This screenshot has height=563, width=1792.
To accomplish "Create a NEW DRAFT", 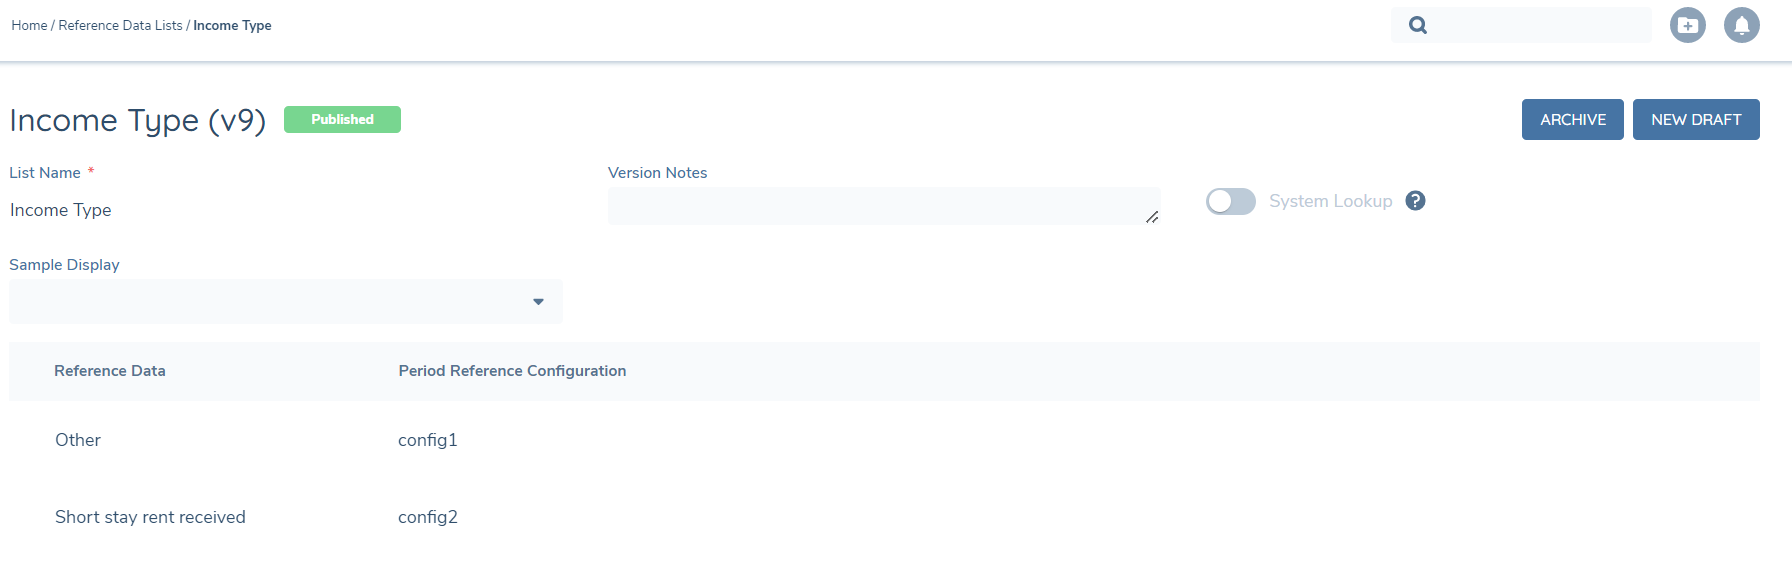I will tap(1695, 120).
